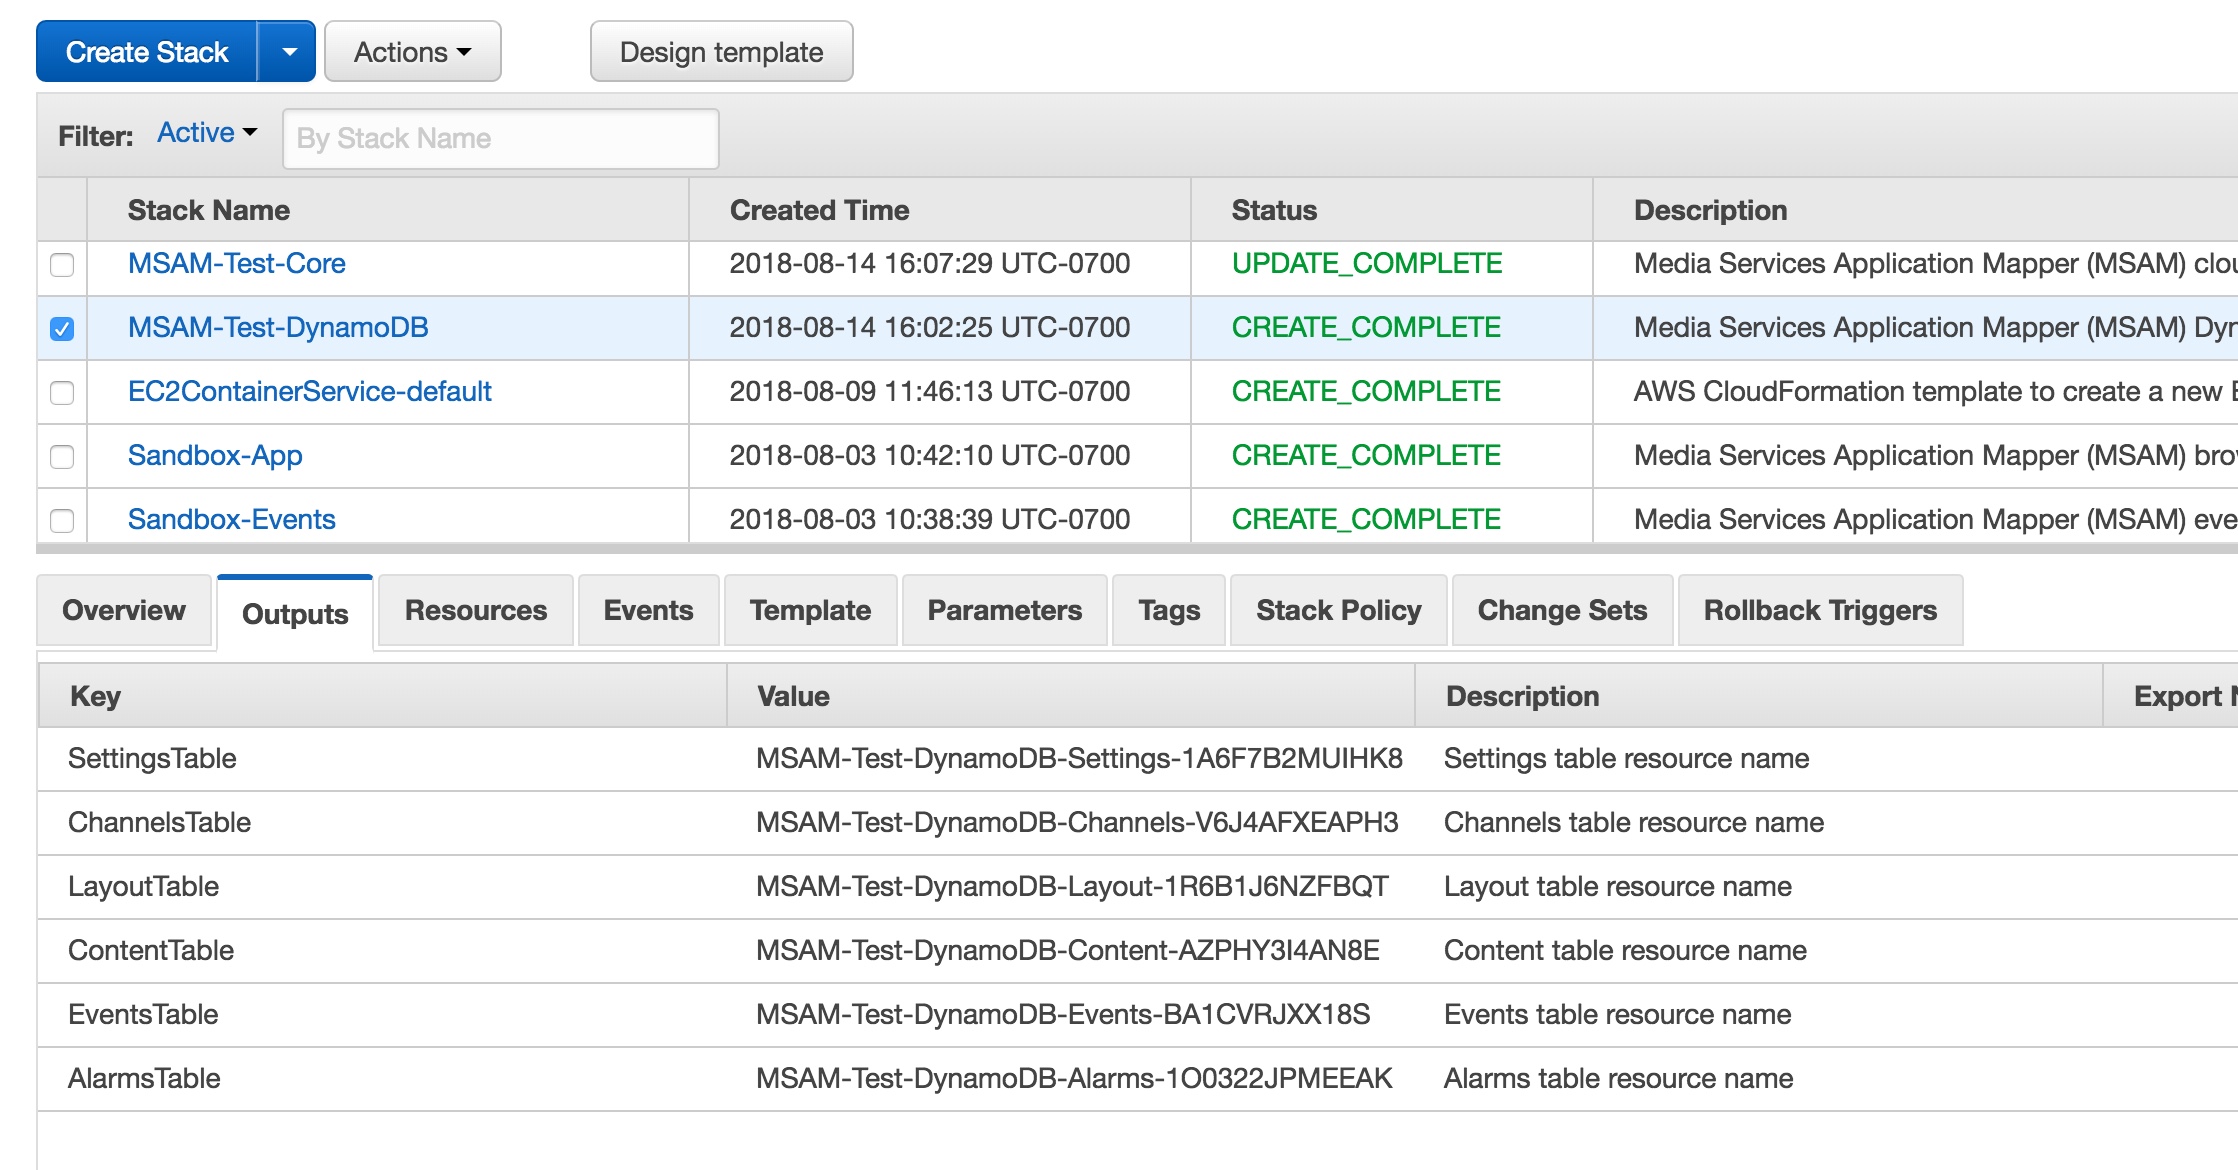Open the Template tab
Viewport: 2238px width, 1170px height.
point(810,610)
